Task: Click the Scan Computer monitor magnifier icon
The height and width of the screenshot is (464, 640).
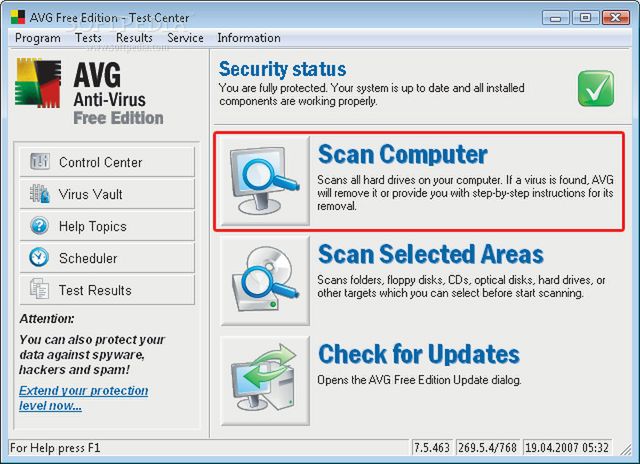Action: tap(265, 180)
